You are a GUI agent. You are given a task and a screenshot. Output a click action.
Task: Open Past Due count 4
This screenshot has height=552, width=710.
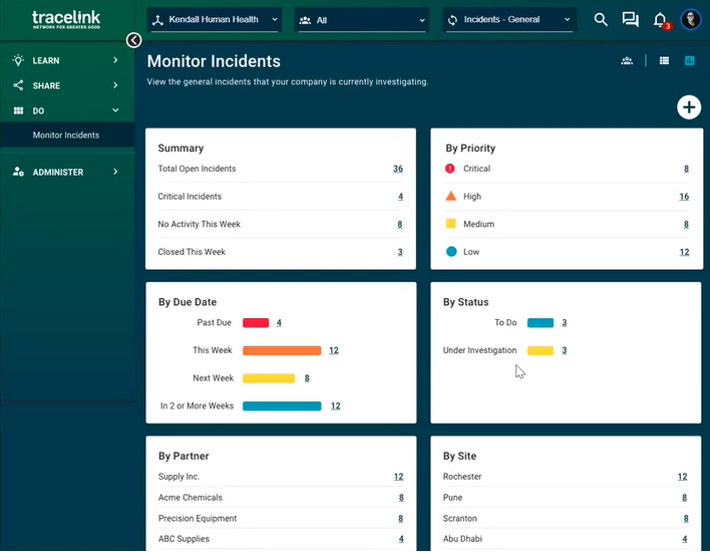[279, 323]
